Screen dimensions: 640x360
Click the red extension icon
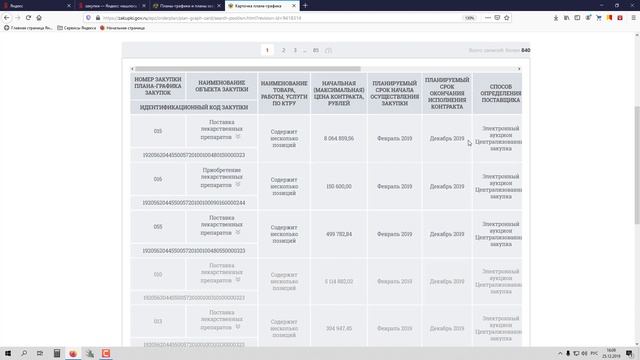pos(620,18)
